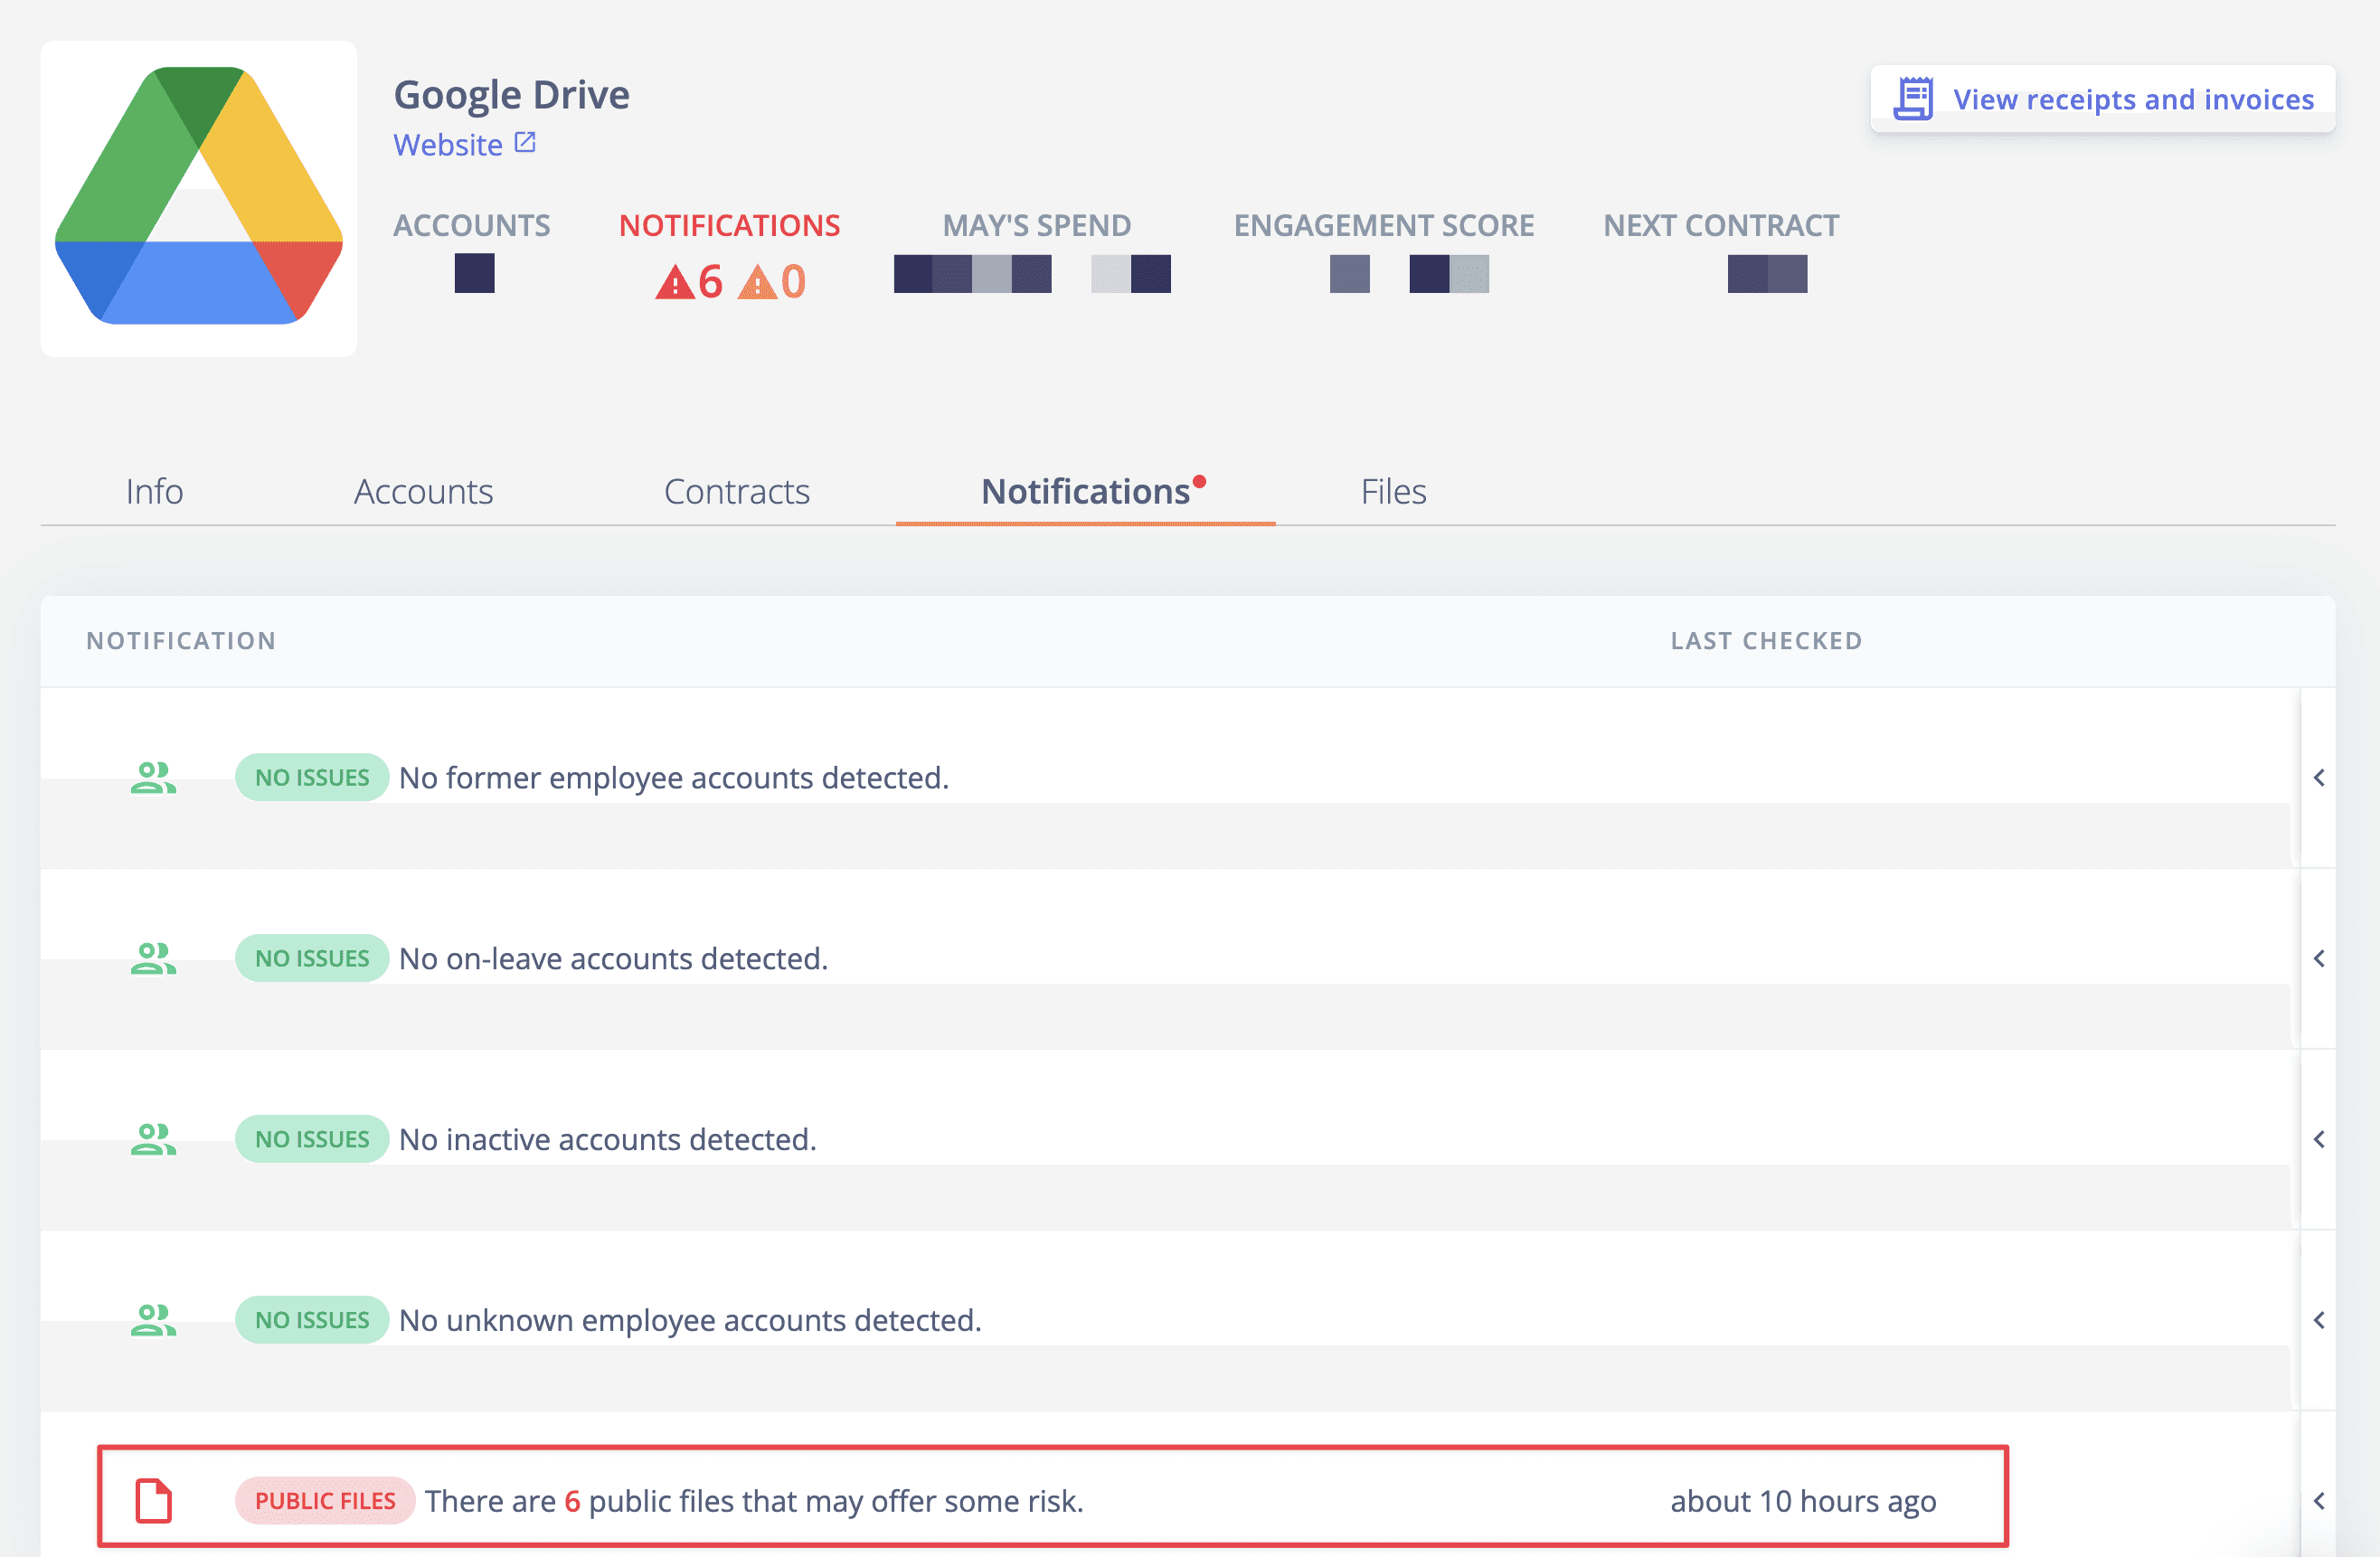2380x1557 pixels.
Task: Open the Website external link icon
Action: (x=525, y=143)
